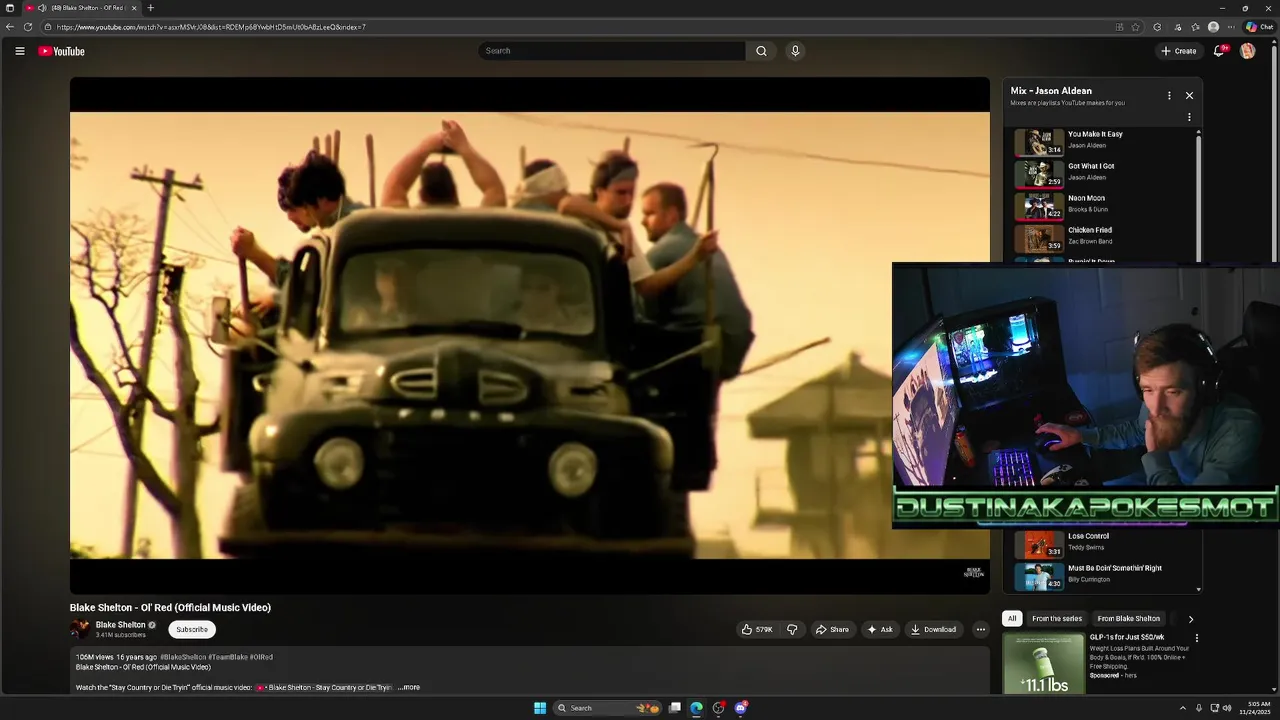This screenshot has height=720, width=1280.
Task: Reload the page
Action: pyautogui.click(x=28, y=27)
